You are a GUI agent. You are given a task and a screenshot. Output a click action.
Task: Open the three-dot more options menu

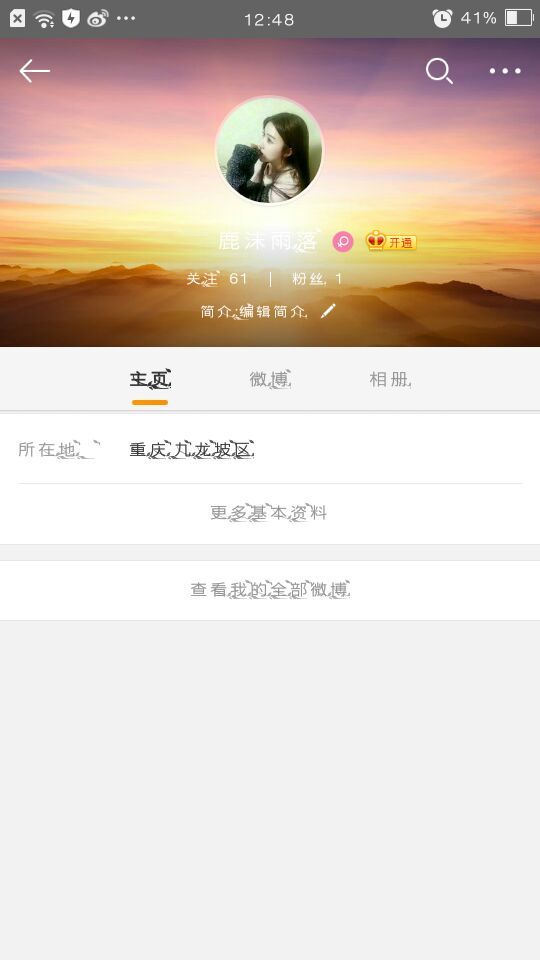click(505, 71)
